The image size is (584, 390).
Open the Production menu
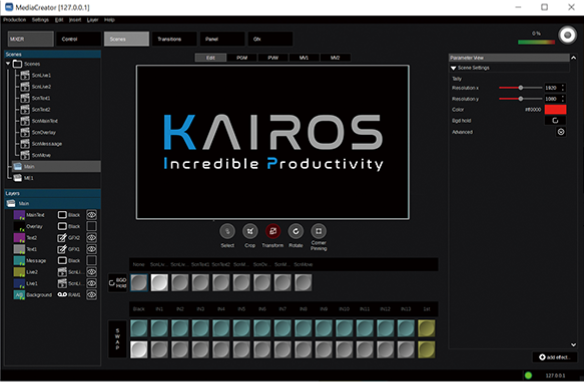(15, 20)
